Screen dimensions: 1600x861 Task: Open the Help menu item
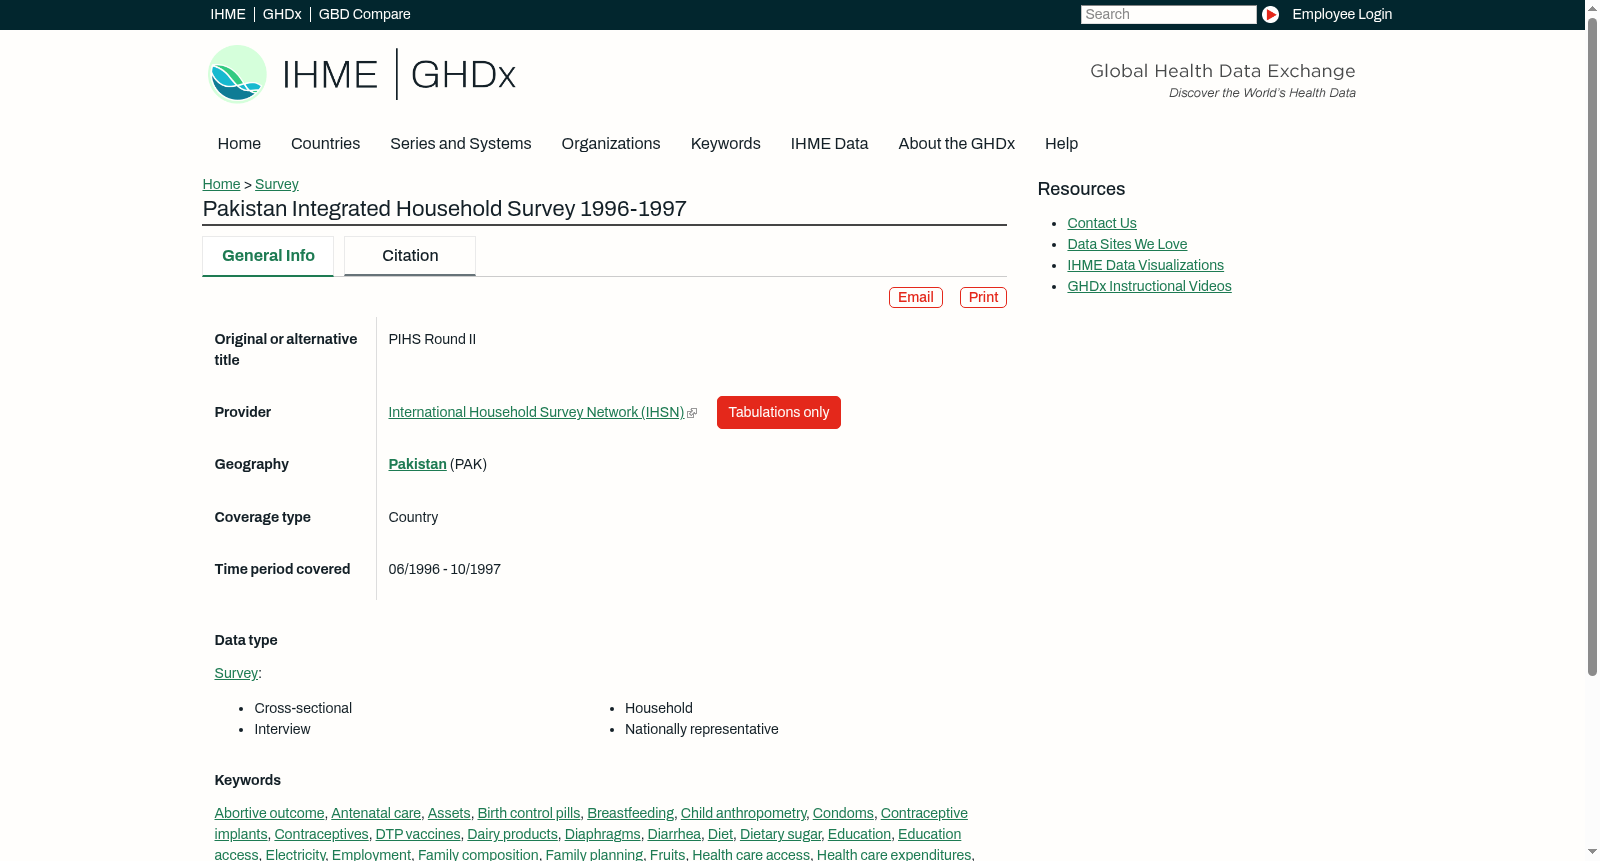(x=1061, y=144)
